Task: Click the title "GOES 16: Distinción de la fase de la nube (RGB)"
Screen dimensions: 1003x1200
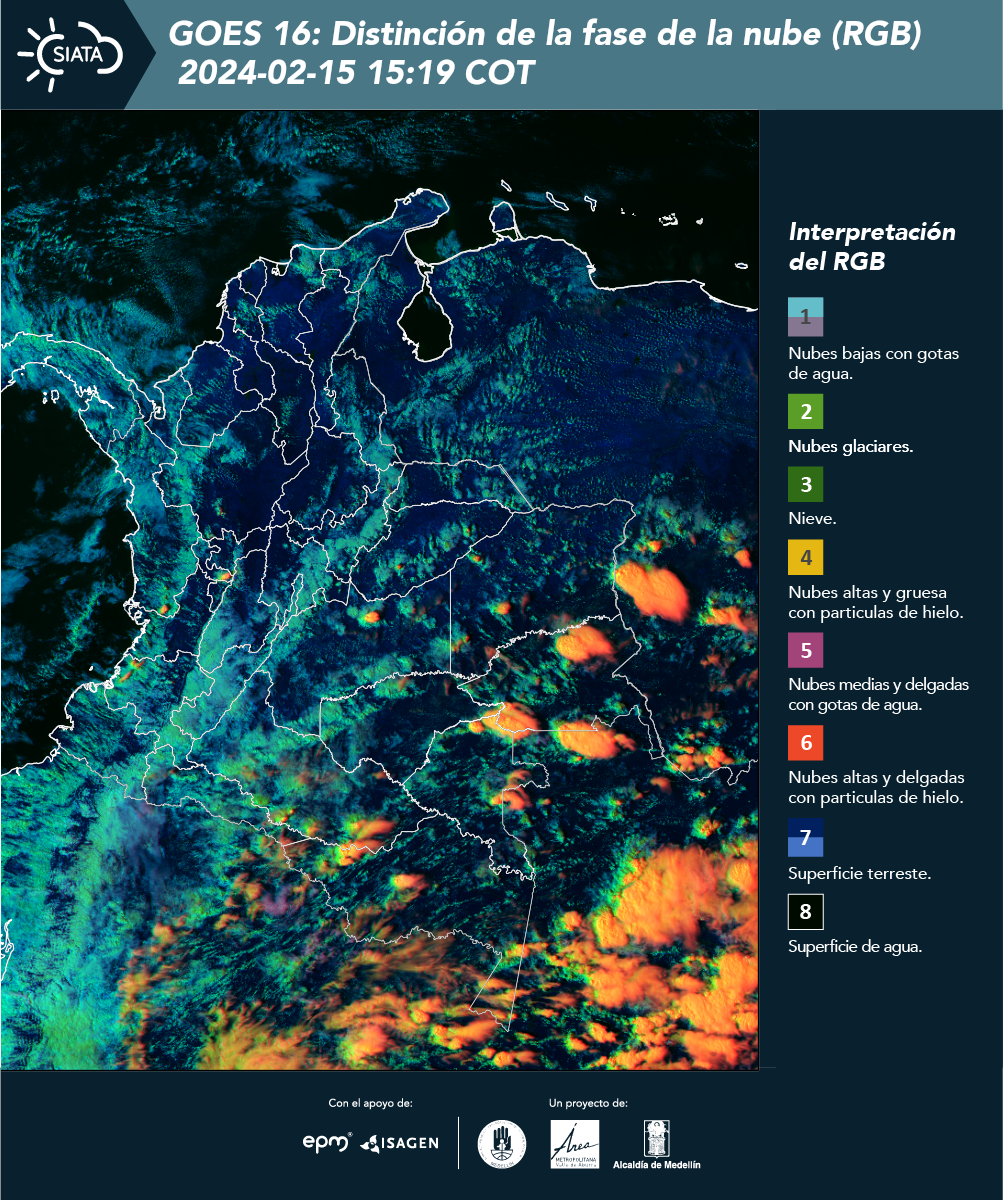Action: [545, 34]
